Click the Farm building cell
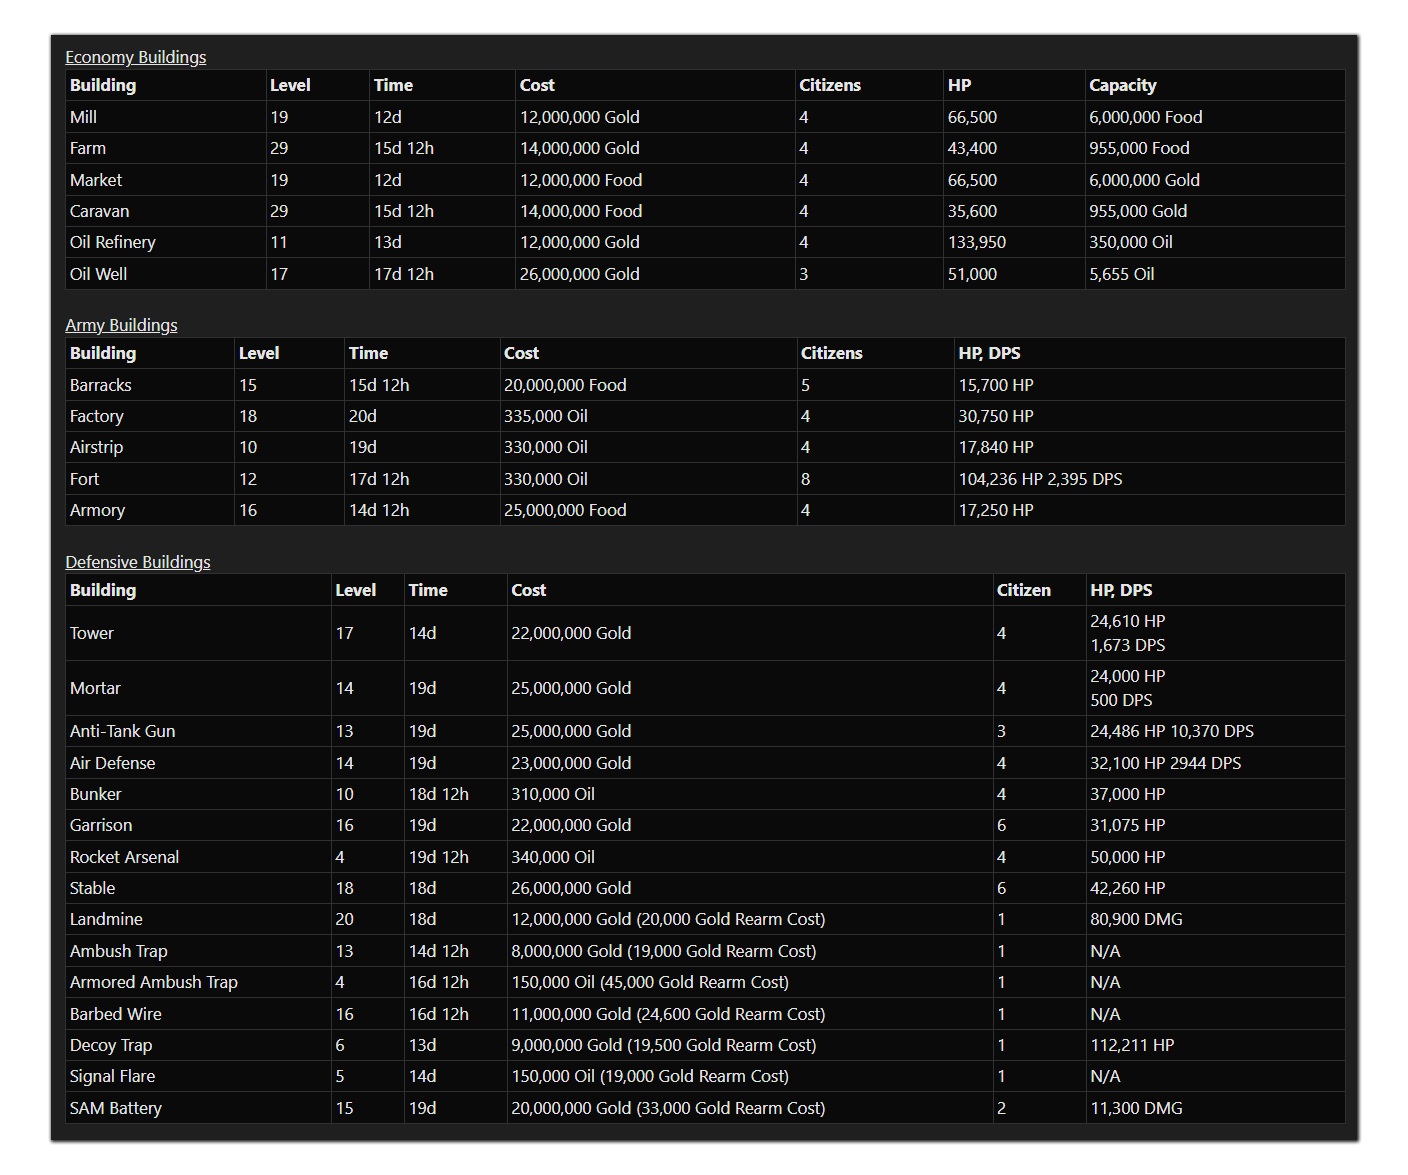This screenshot has width=1408, height=1175. pyautogui.click(x=166, y=148)
